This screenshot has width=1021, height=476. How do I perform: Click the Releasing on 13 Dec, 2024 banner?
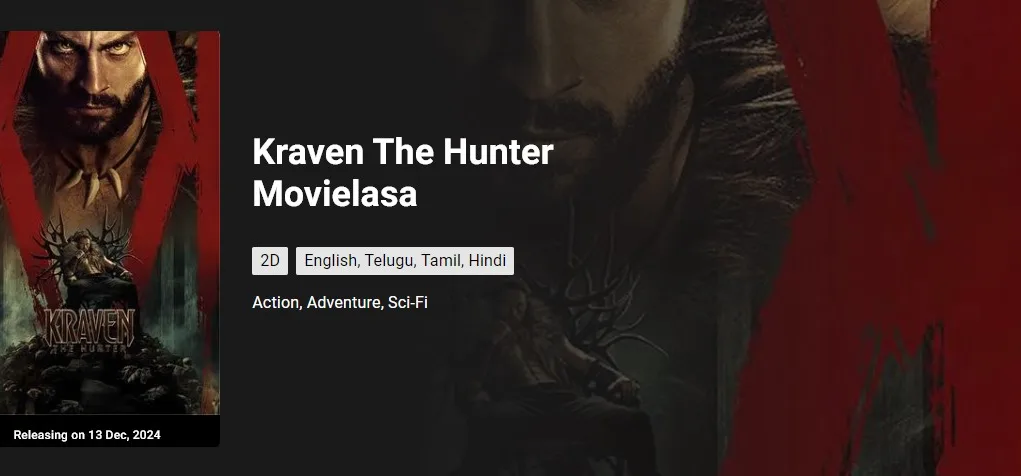coord(109,431)
